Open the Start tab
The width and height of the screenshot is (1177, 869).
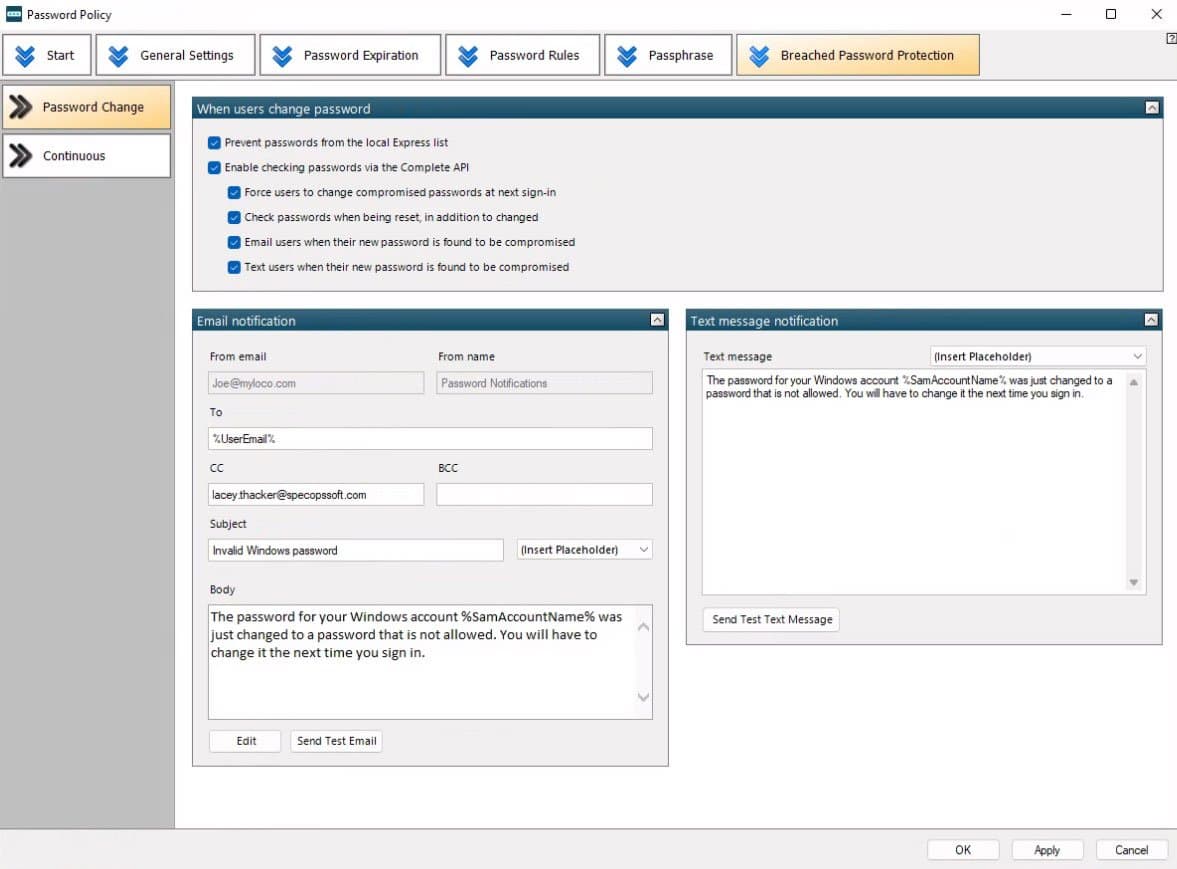click(x=47, y=55)
